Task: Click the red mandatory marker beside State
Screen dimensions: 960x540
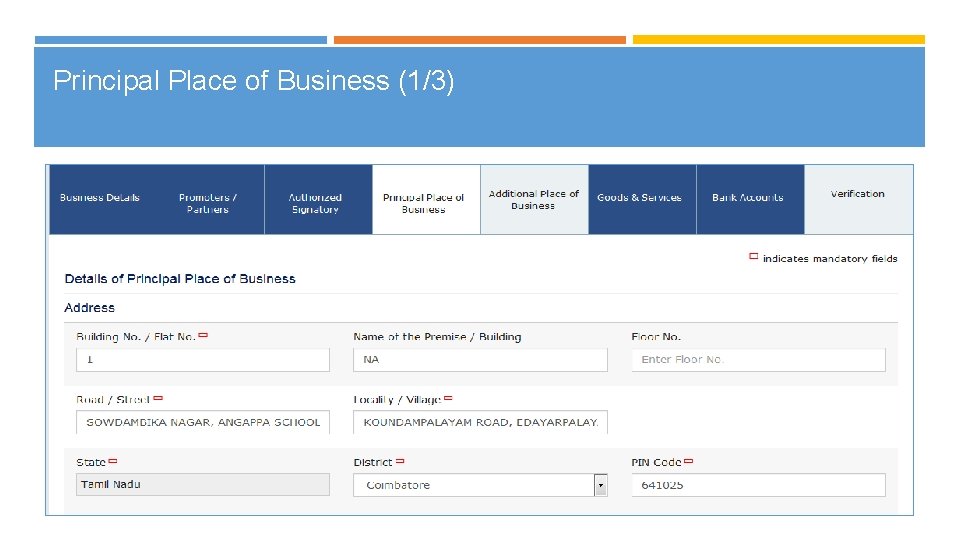Action: (x=113, y=461)
